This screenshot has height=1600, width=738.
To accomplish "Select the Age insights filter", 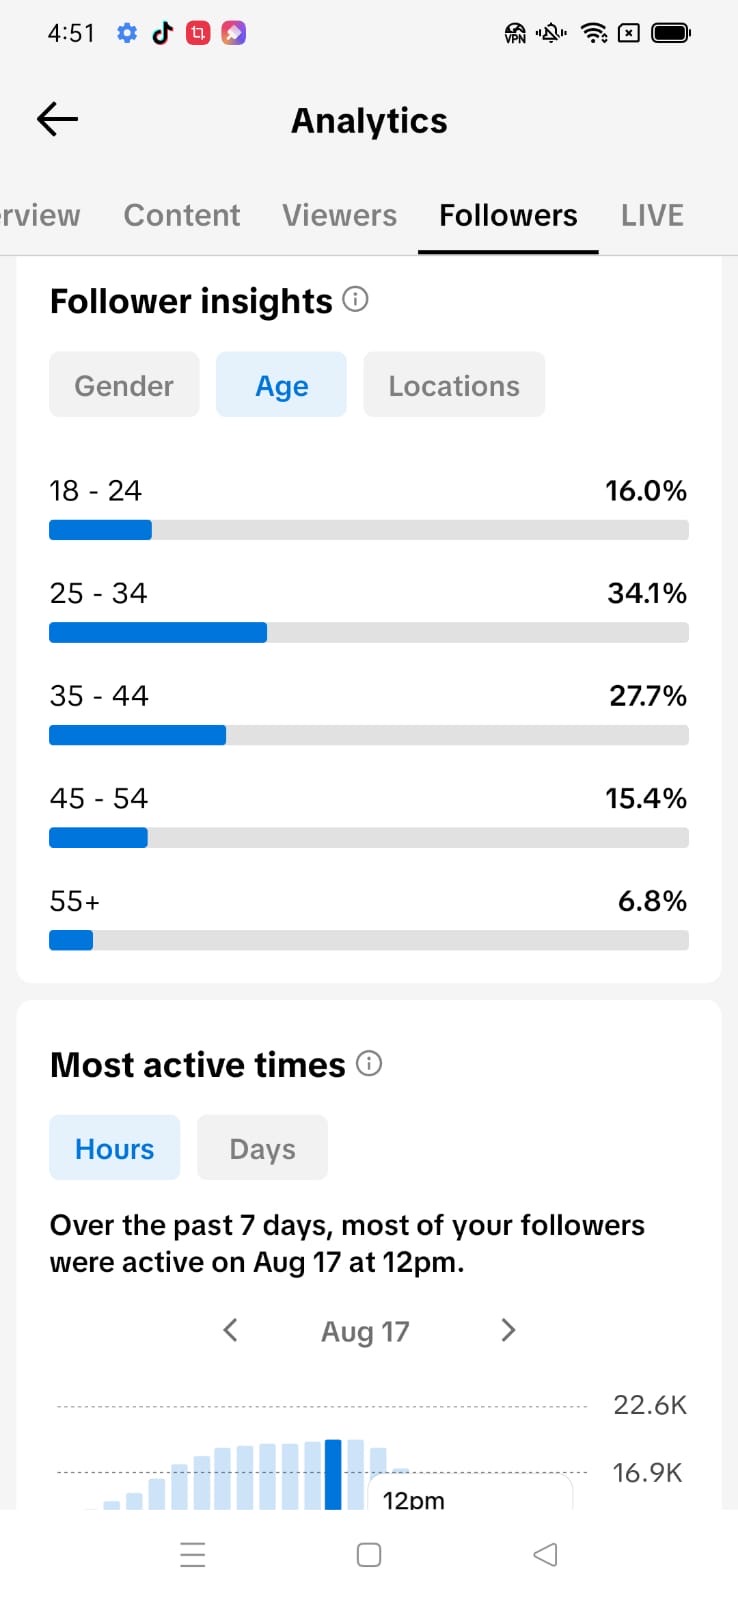I will pyautogui.click(x=281, y=385).
